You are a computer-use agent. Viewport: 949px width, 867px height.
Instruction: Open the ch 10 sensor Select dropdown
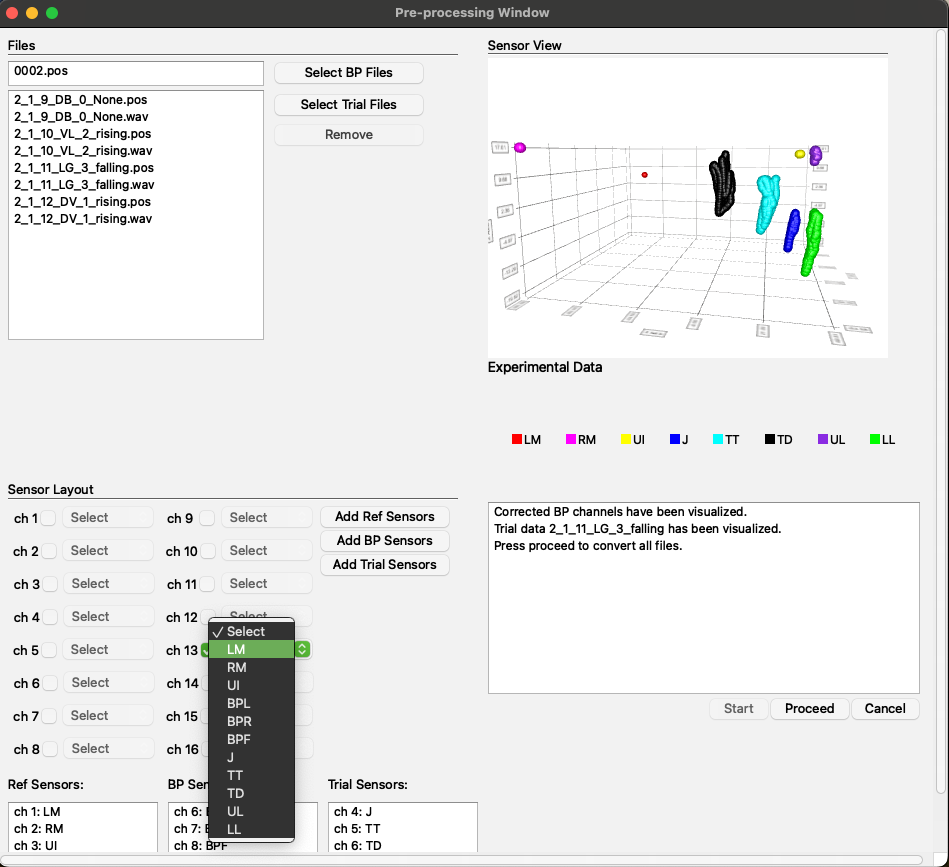(266, 551)
